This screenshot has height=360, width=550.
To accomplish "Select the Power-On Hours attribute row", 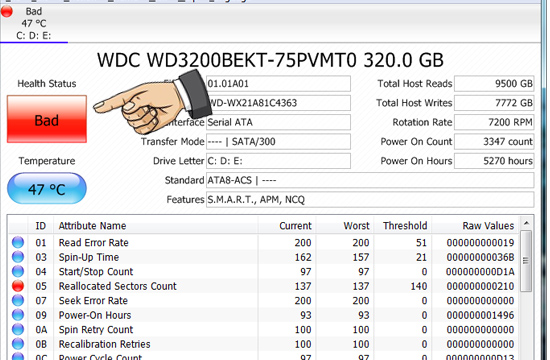I will 264,315.
